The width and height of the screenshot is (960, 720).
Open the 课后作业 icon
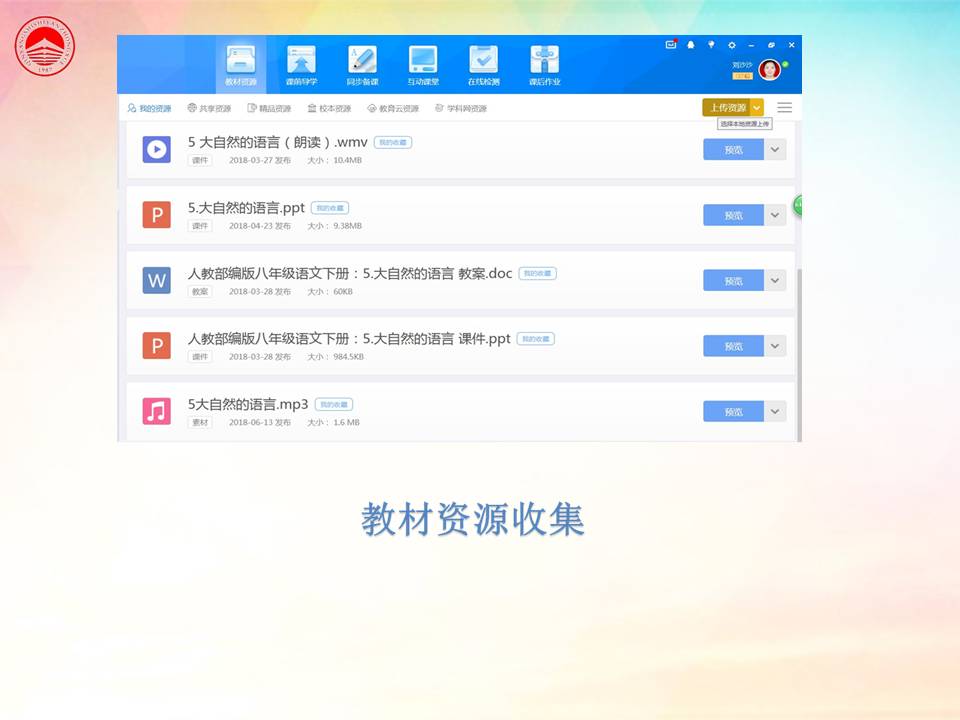(x=544, y=60)
